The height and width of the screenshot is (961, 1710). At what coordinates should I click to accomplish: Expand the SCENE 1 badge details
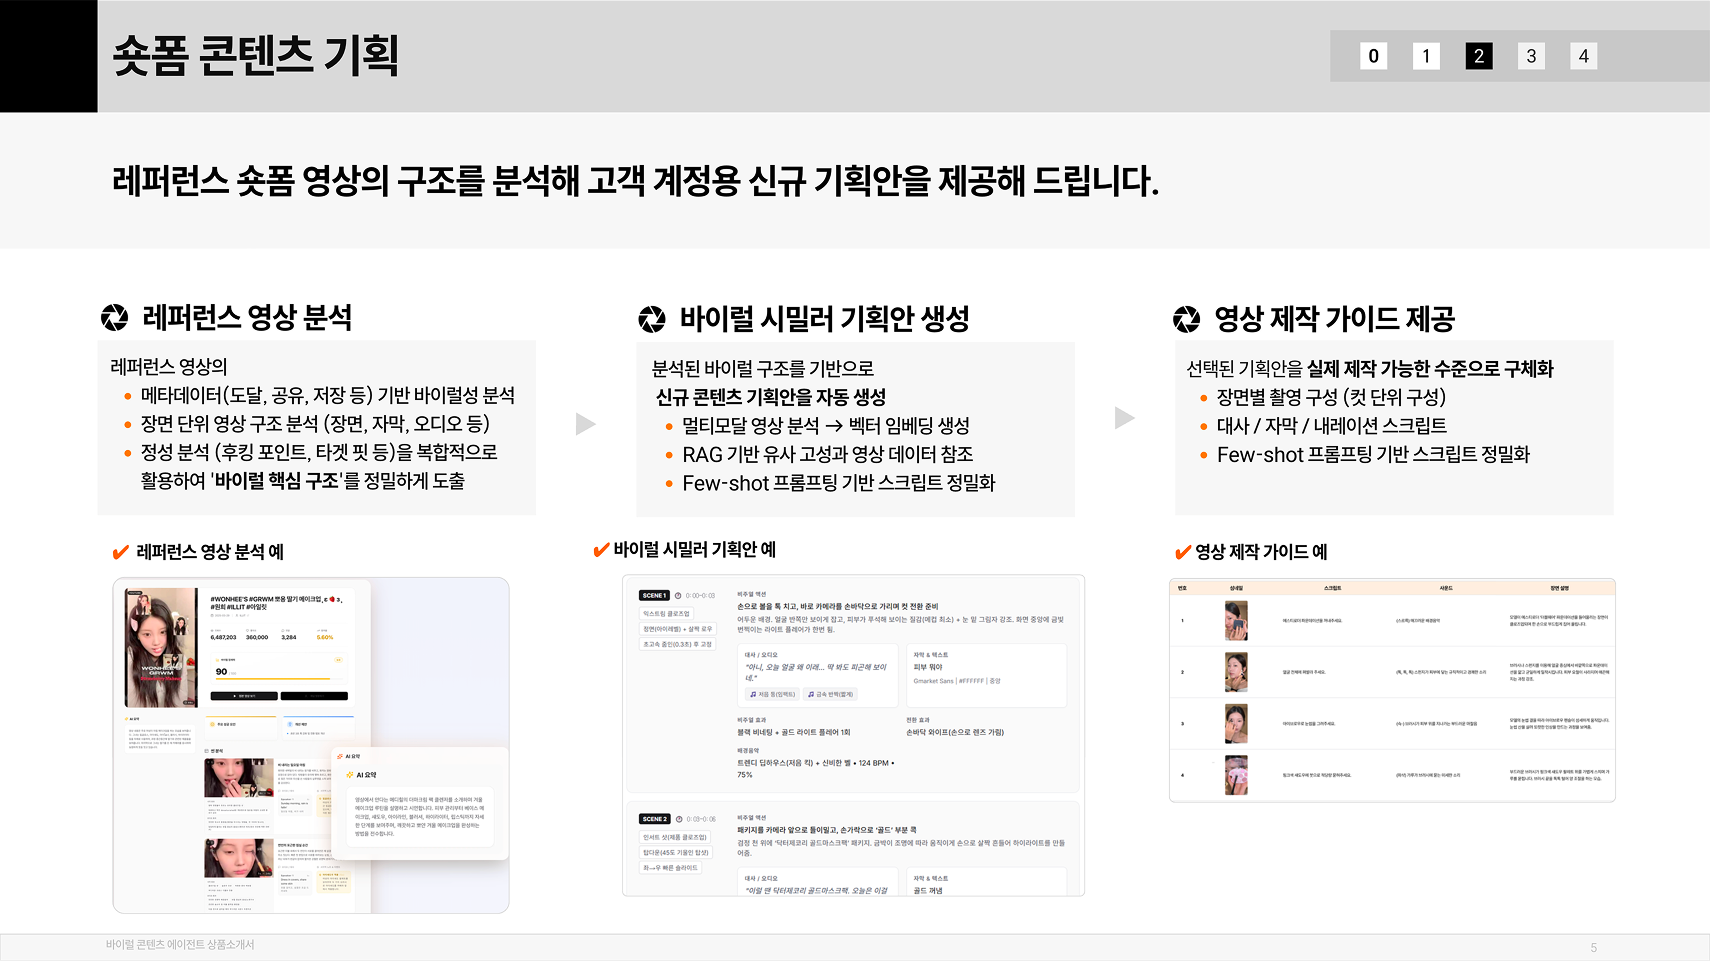654,594
